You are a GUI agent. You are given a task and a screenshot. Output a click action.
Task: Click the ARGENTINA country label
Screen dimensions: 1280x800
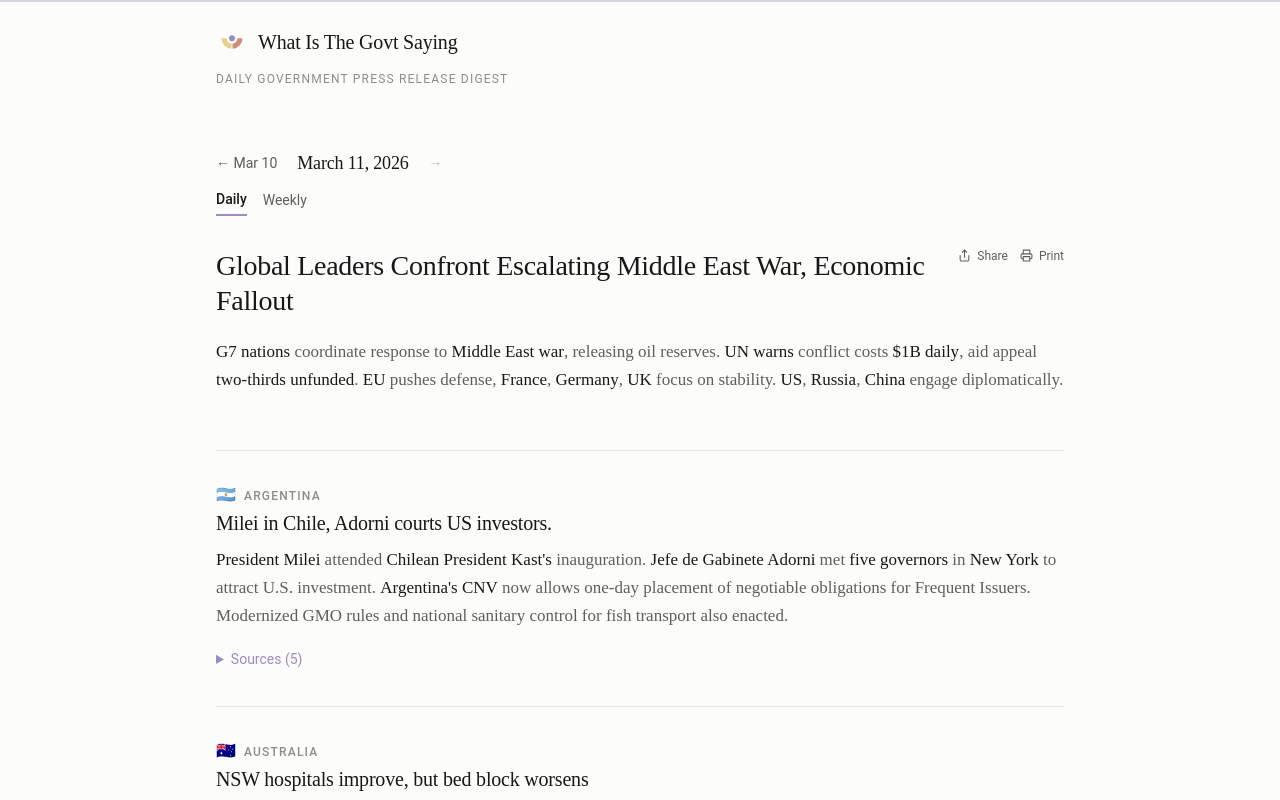click(282, 496)
